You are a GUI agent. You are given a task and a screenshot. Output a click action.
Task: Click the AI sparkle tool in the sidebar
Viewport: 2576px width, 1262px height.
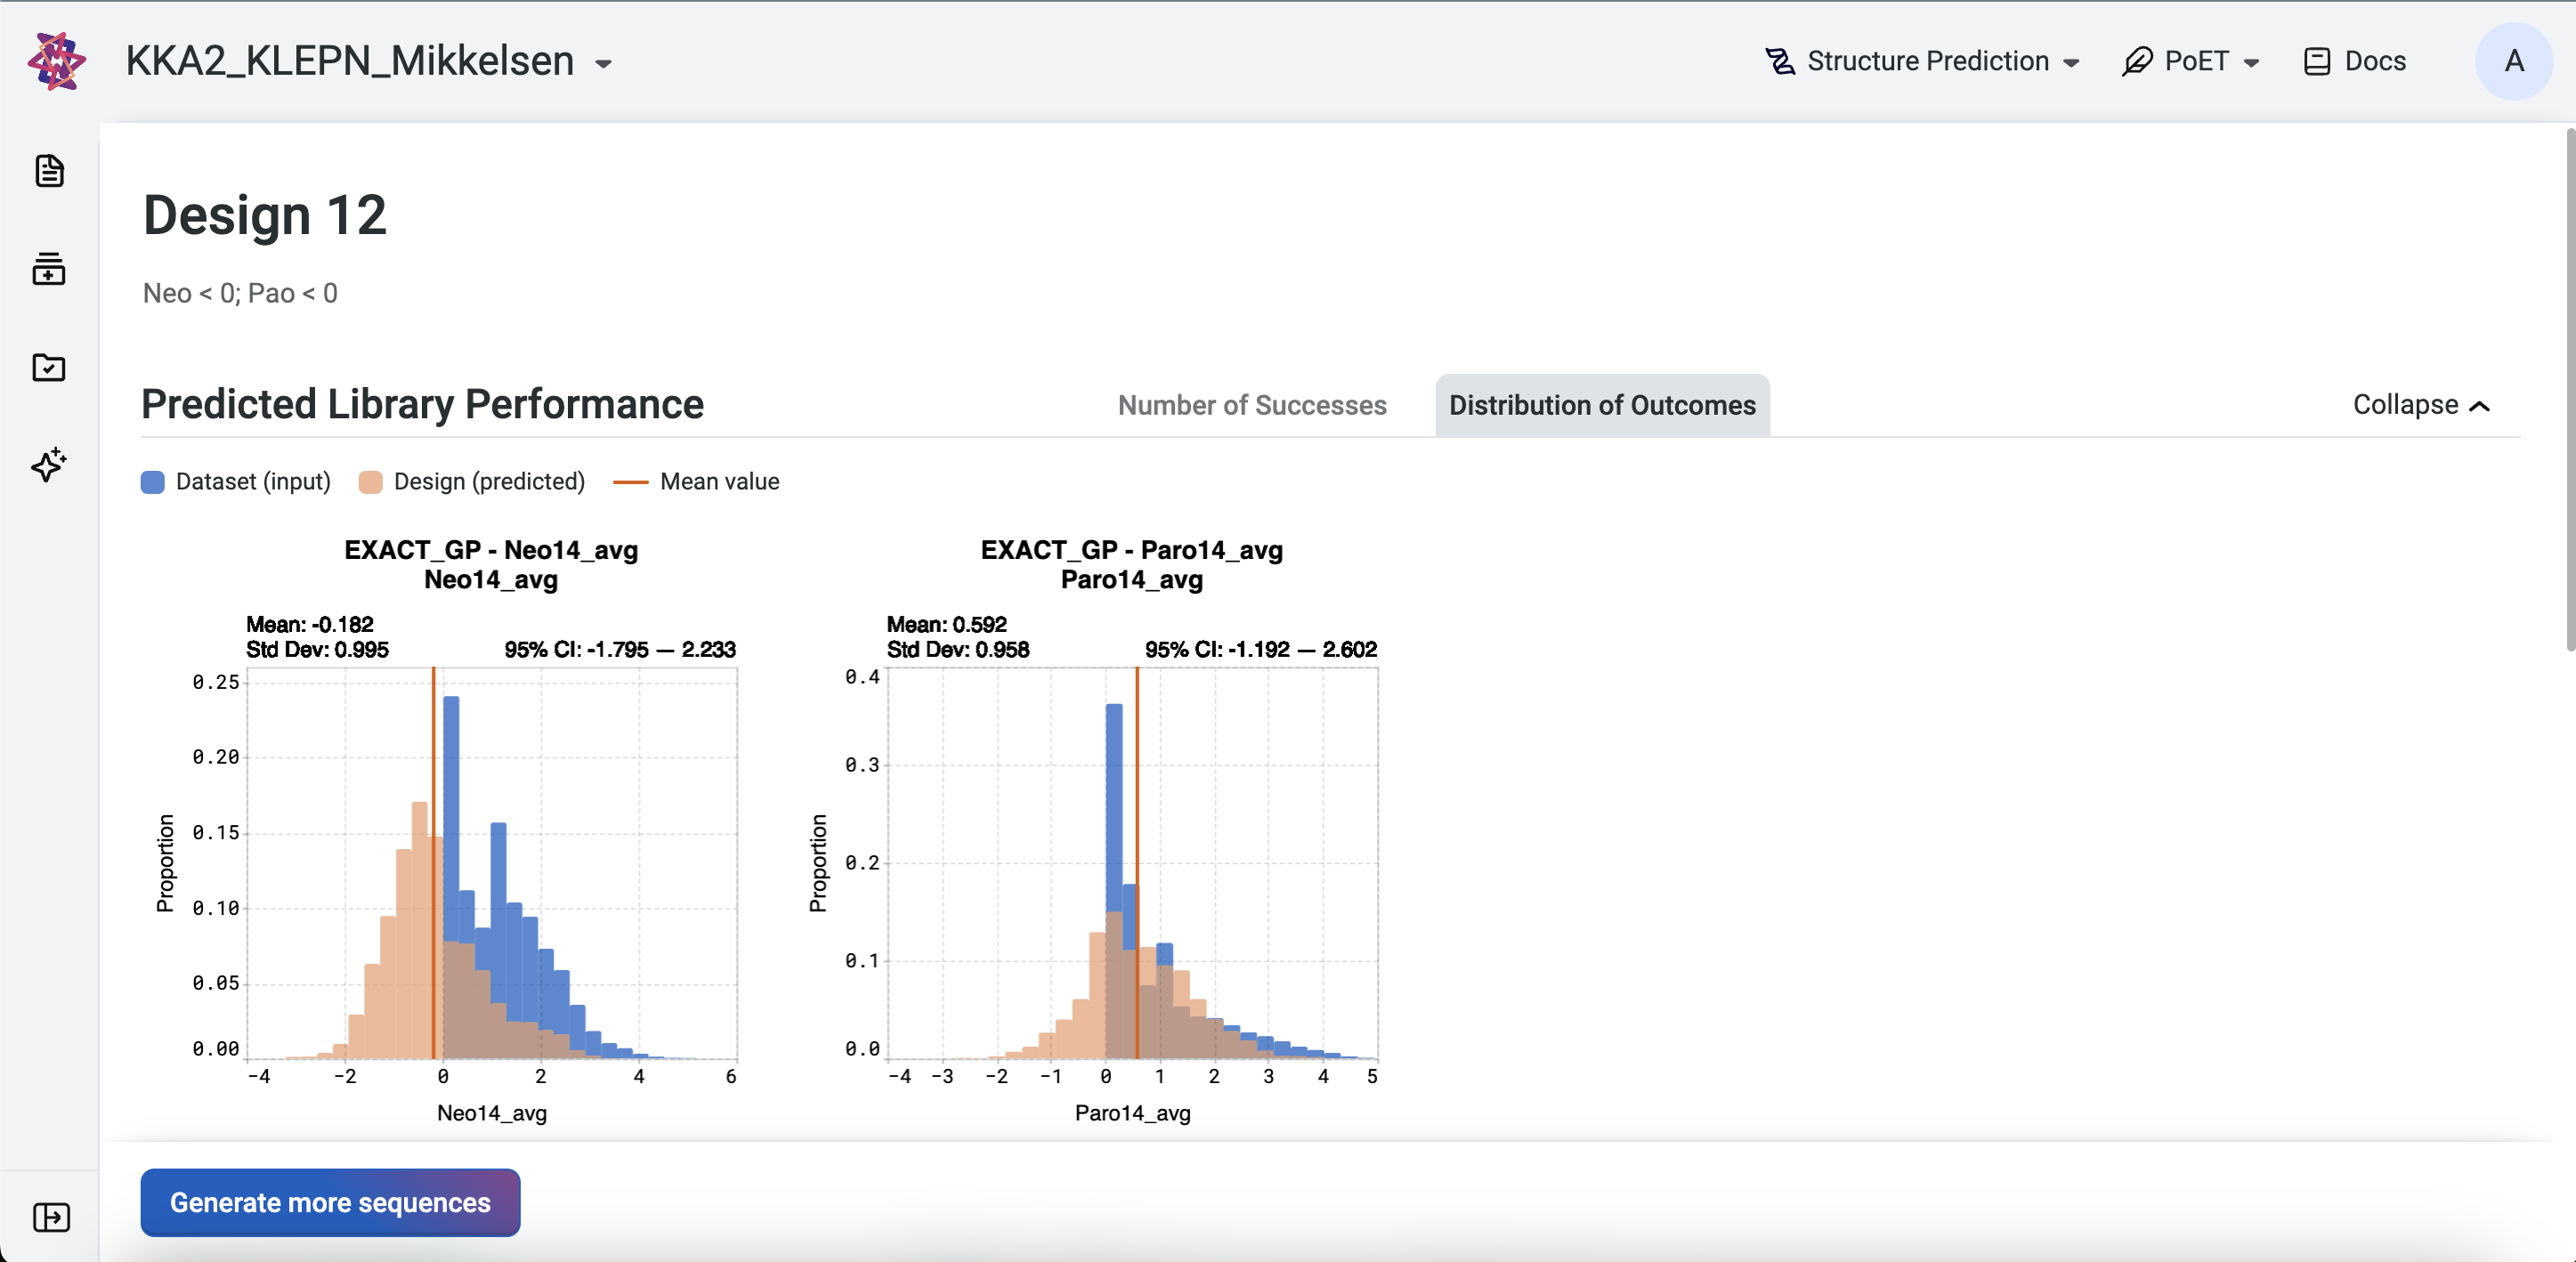tap(48, 465)
